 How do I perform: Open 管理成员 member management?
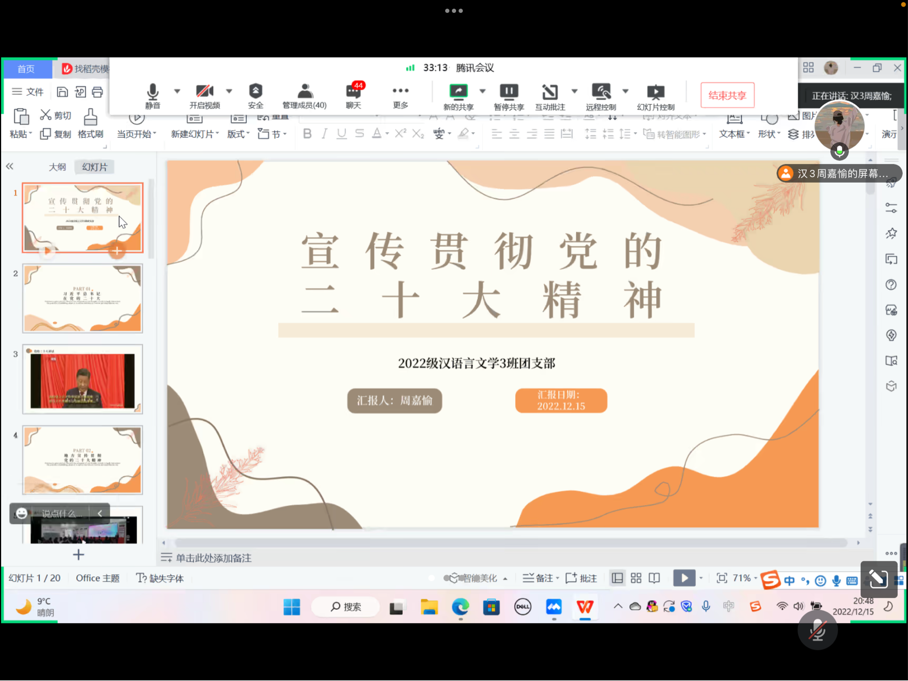[x=304, y=95]
